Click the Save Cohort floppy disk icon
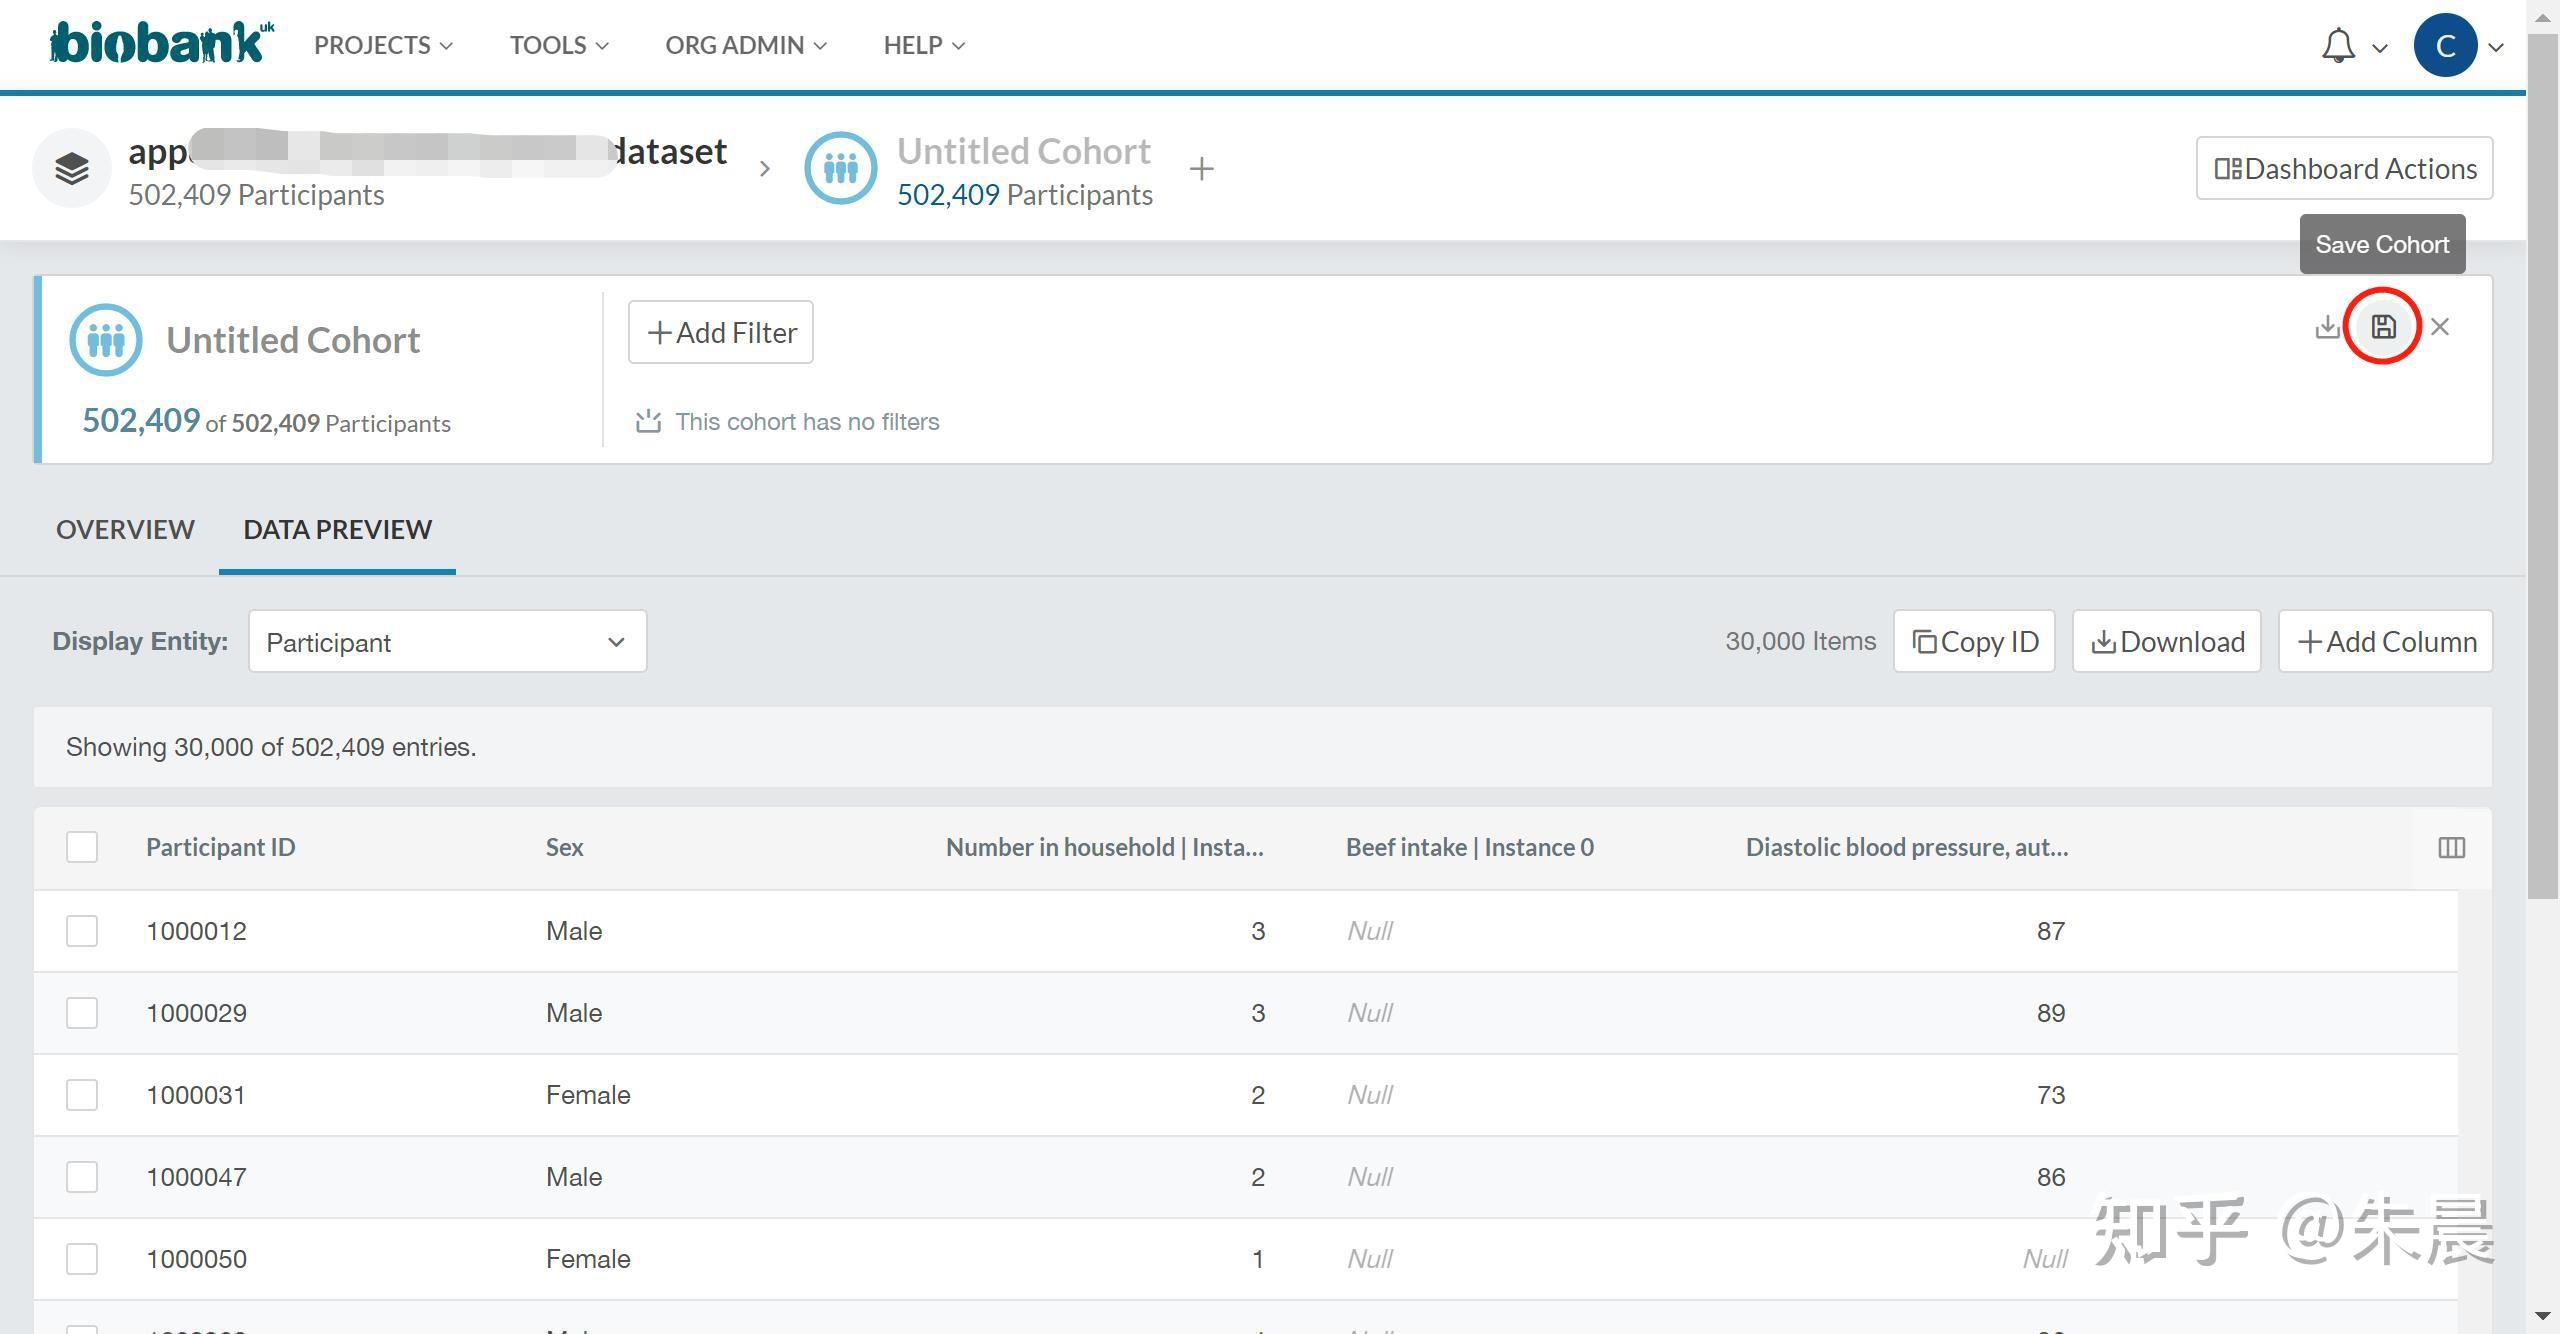Image resolution: width=2560 pixels, height=1334 pixels. (2383, 327)
